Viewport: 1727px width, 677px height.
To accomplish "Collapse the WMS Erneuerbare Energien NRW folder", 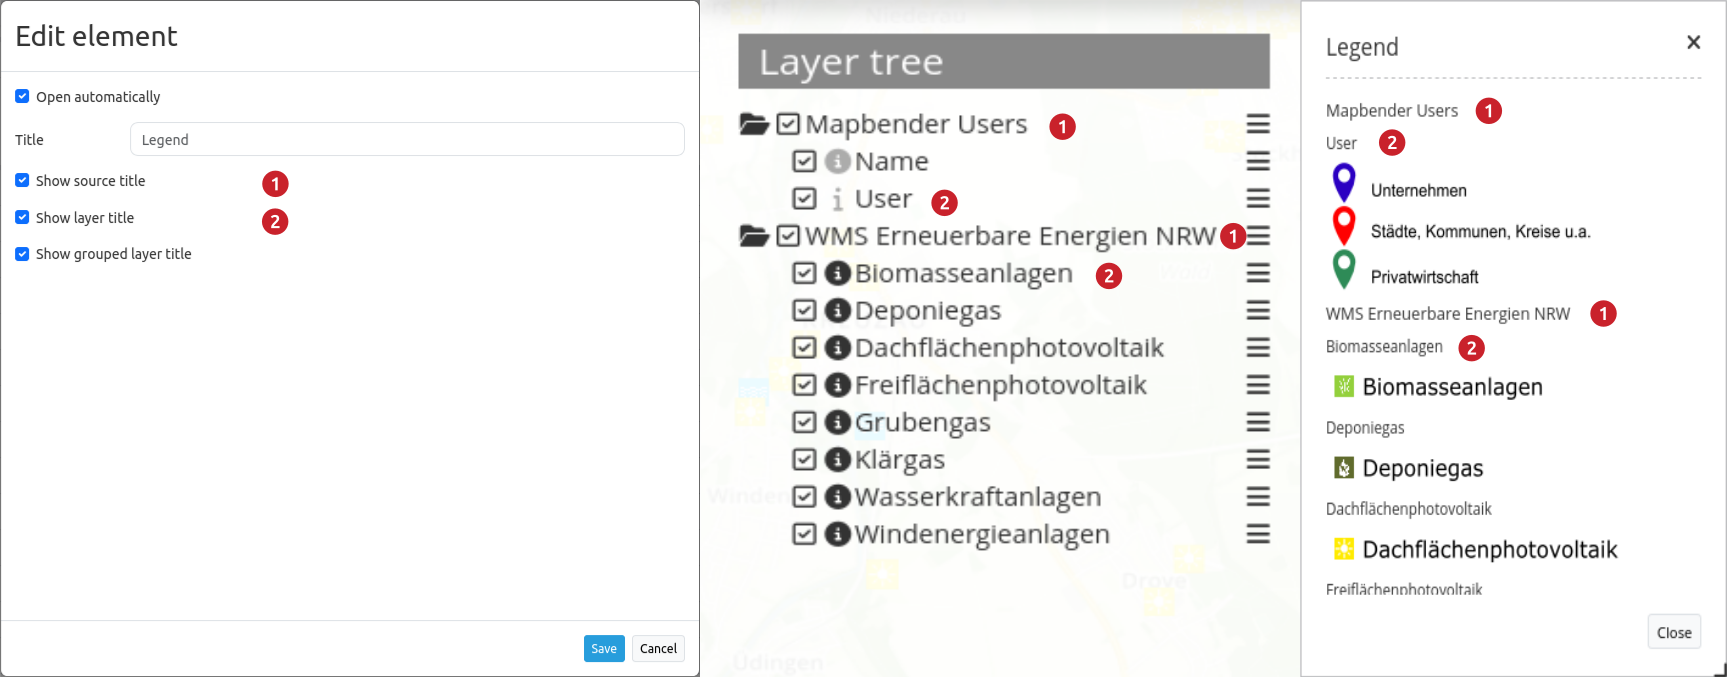I will [x=753, y=236].
